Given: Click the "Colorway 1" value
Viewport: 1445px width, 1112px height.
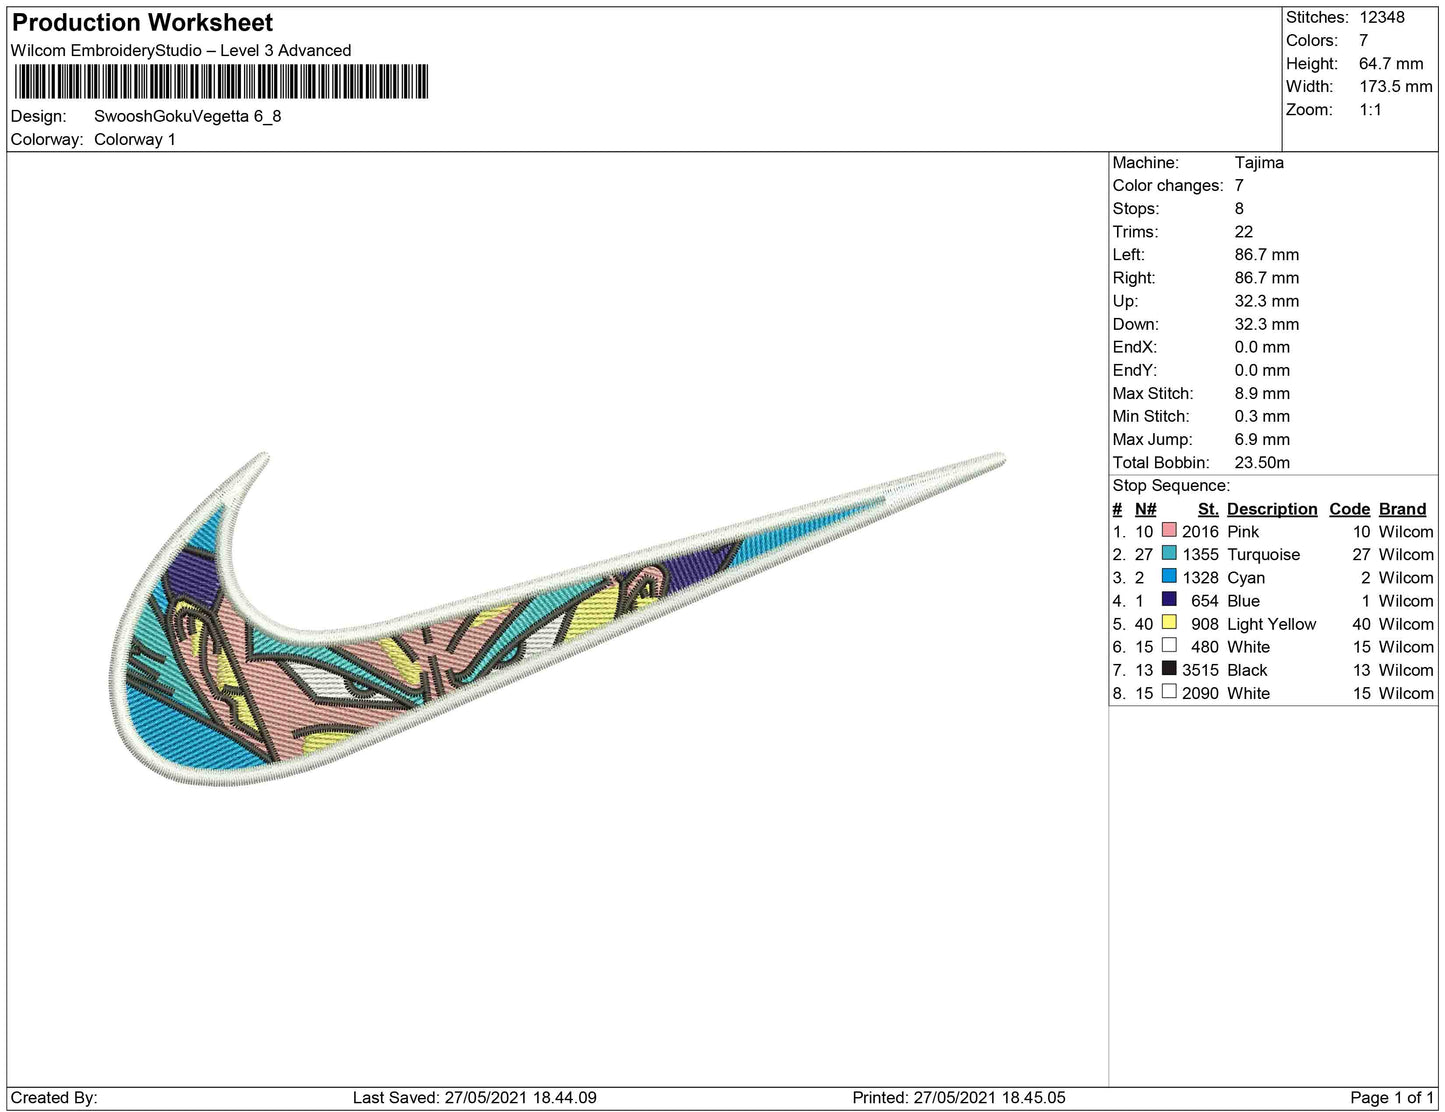Looking at the screenshot, I should coord(135,140).
